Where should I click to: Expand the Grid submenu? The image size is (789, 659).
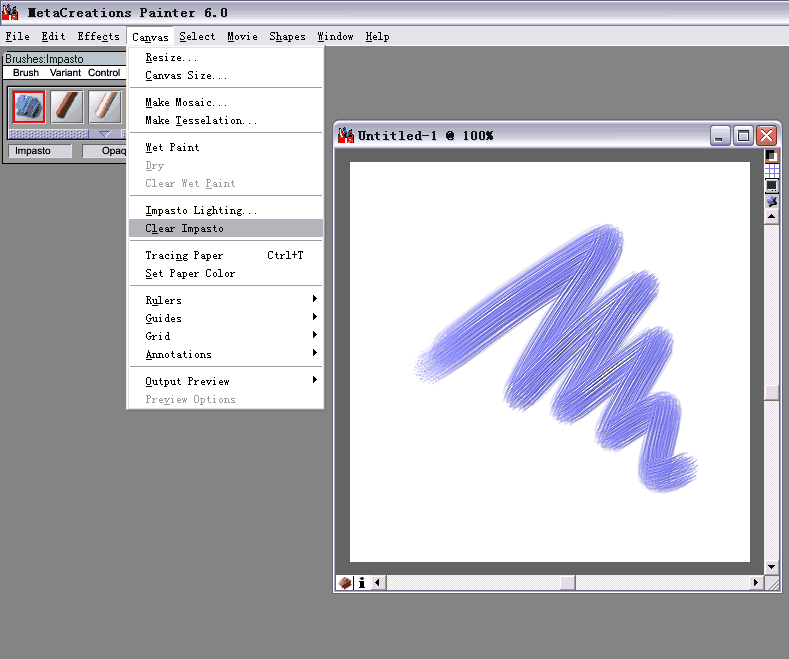click(x=225, y=336)
